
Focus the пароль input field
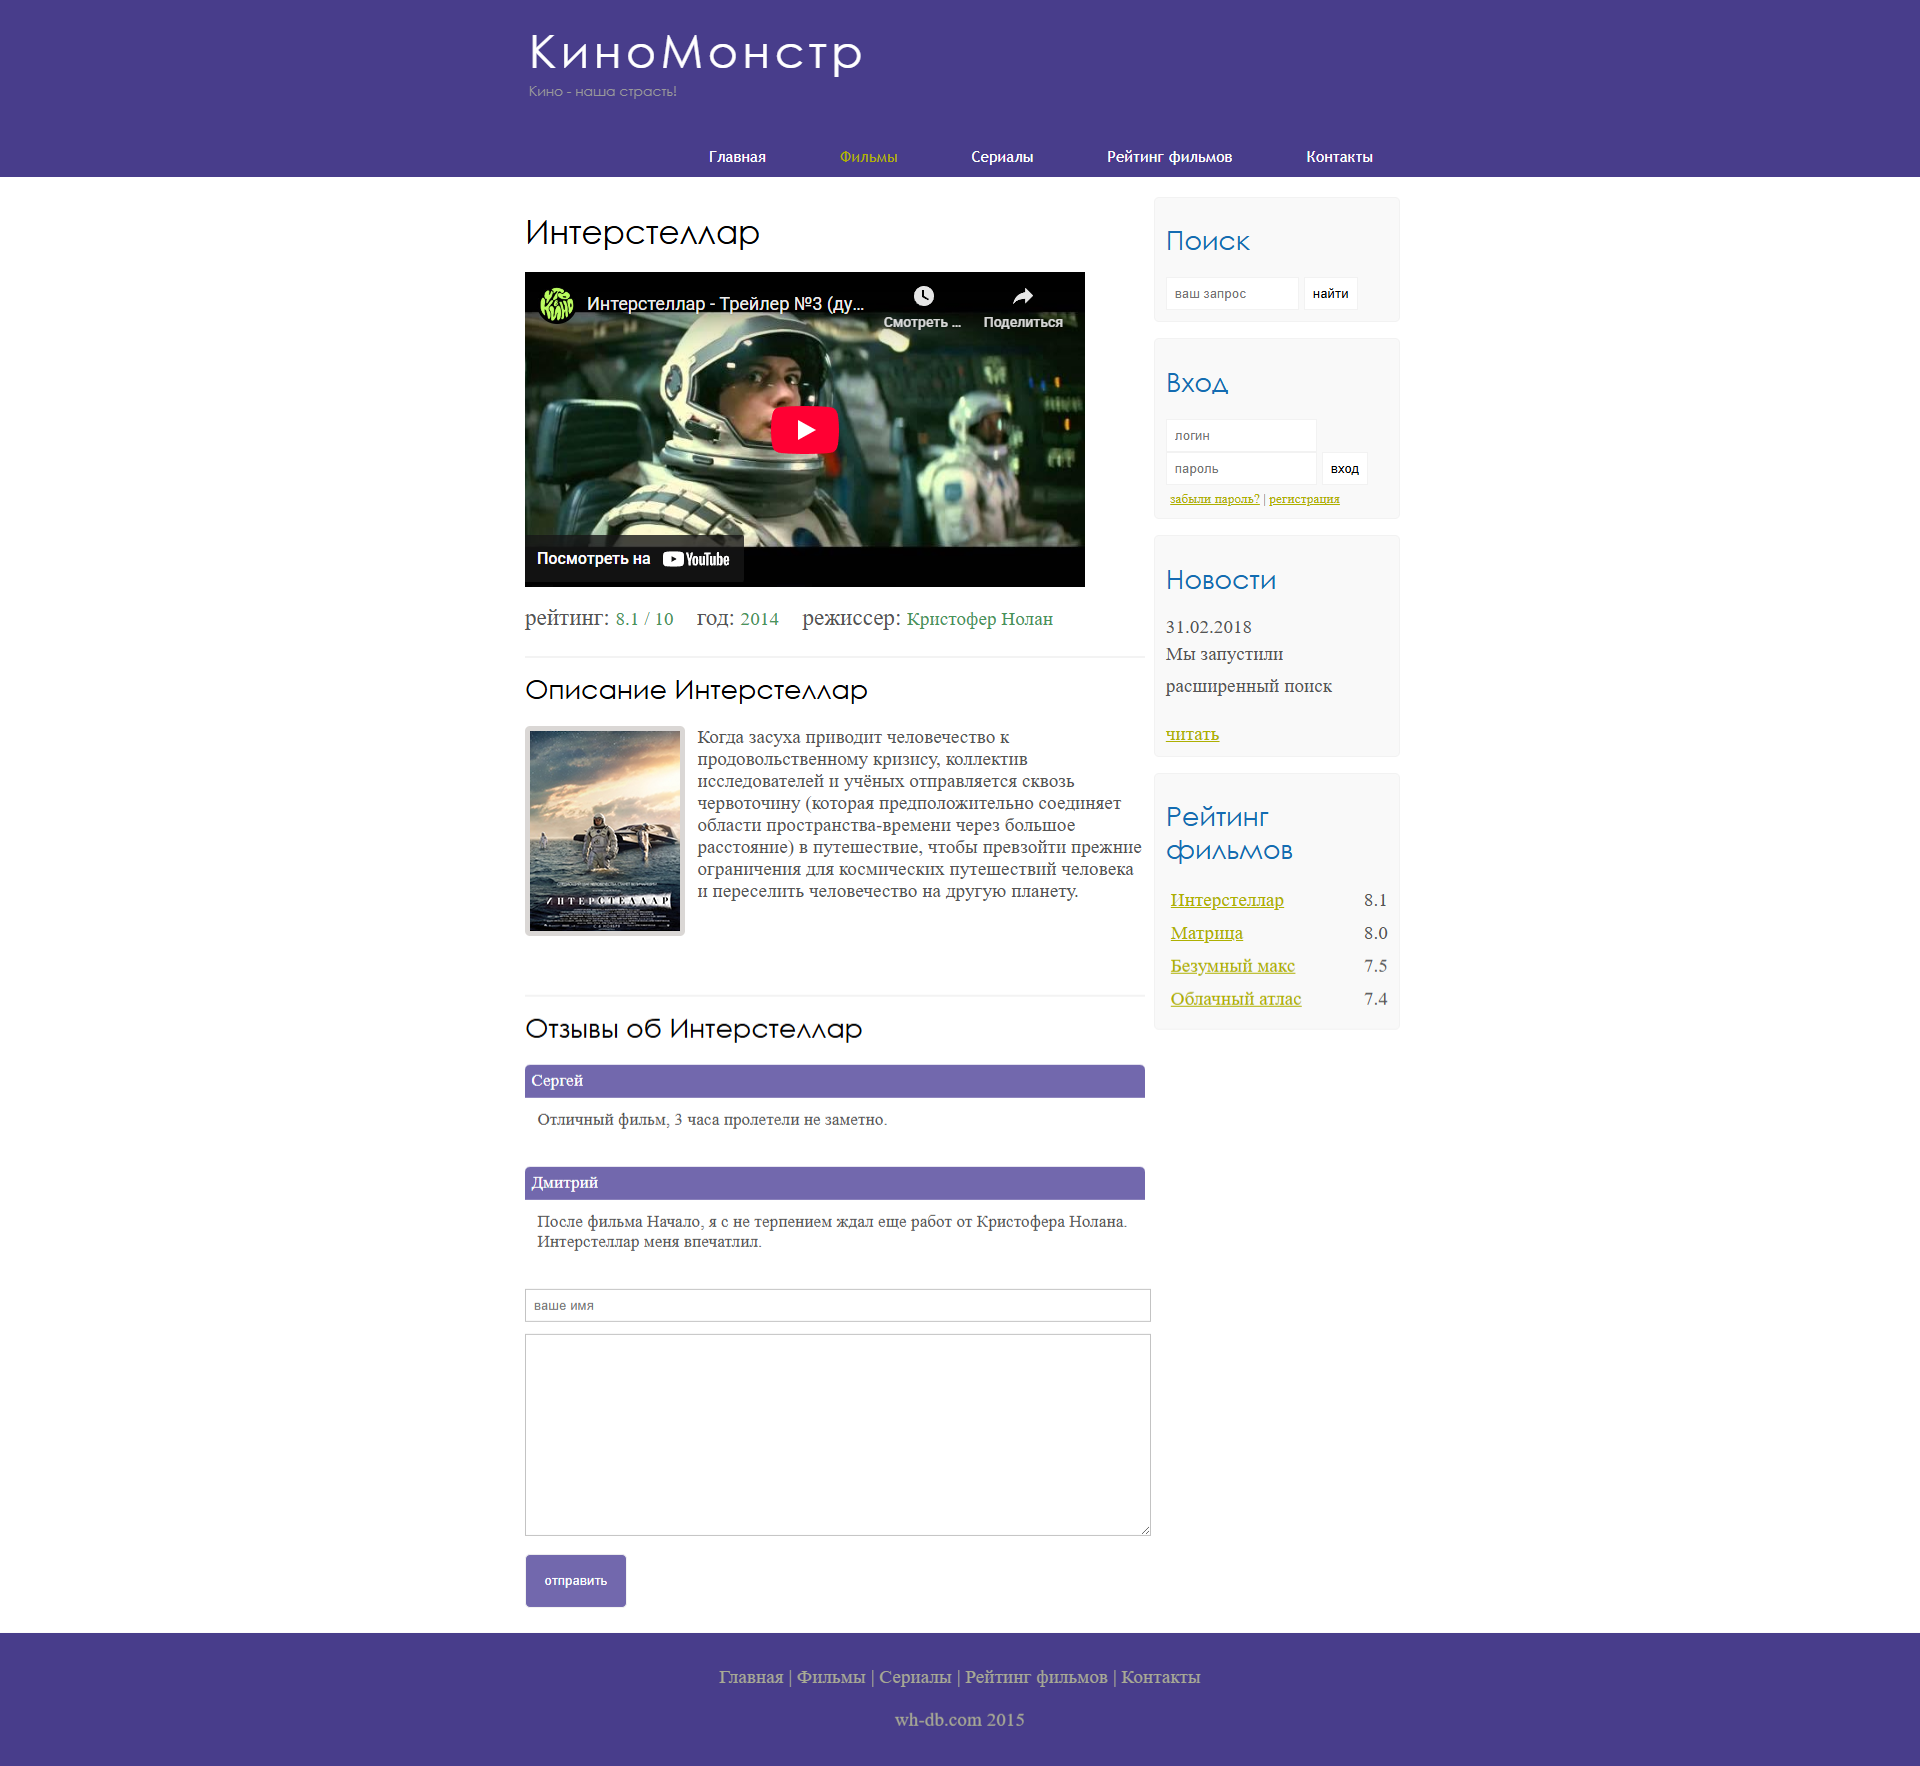pyautogui.click(x=1240, y=469)
